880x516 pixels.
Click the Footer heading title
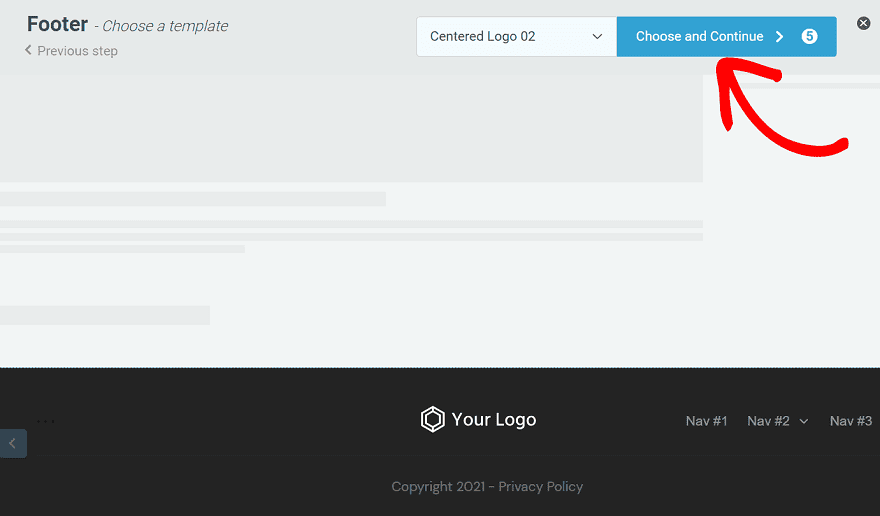[x=58, y=25]
